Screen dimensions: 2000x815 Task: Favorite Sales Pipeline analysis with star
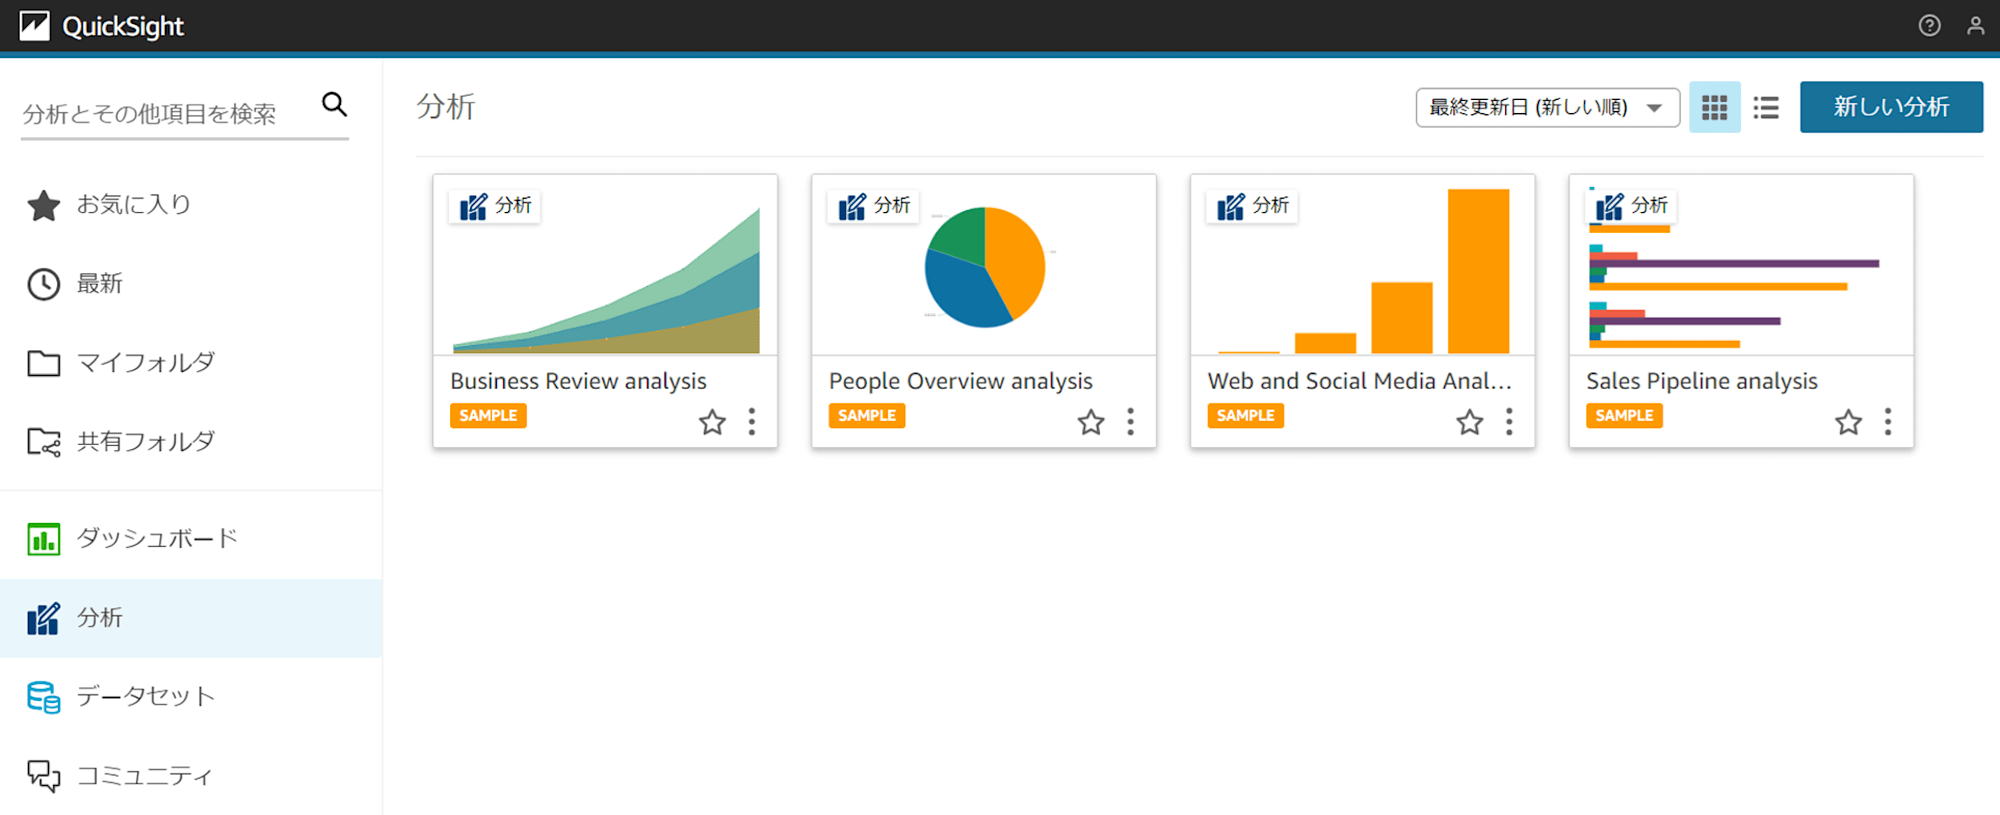click(x=1849, y=422)
